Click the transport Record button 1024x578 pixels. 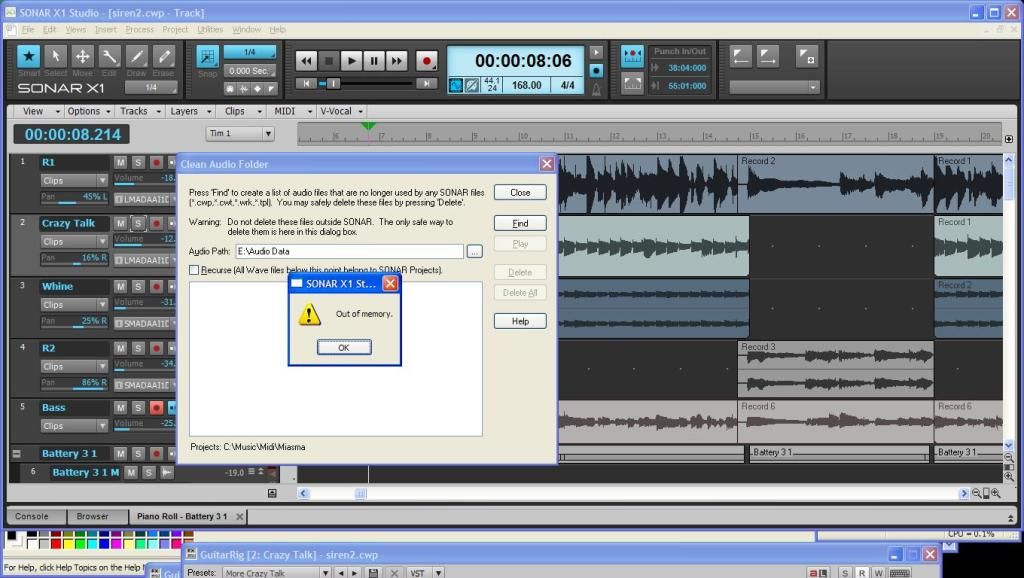point(426,61)
